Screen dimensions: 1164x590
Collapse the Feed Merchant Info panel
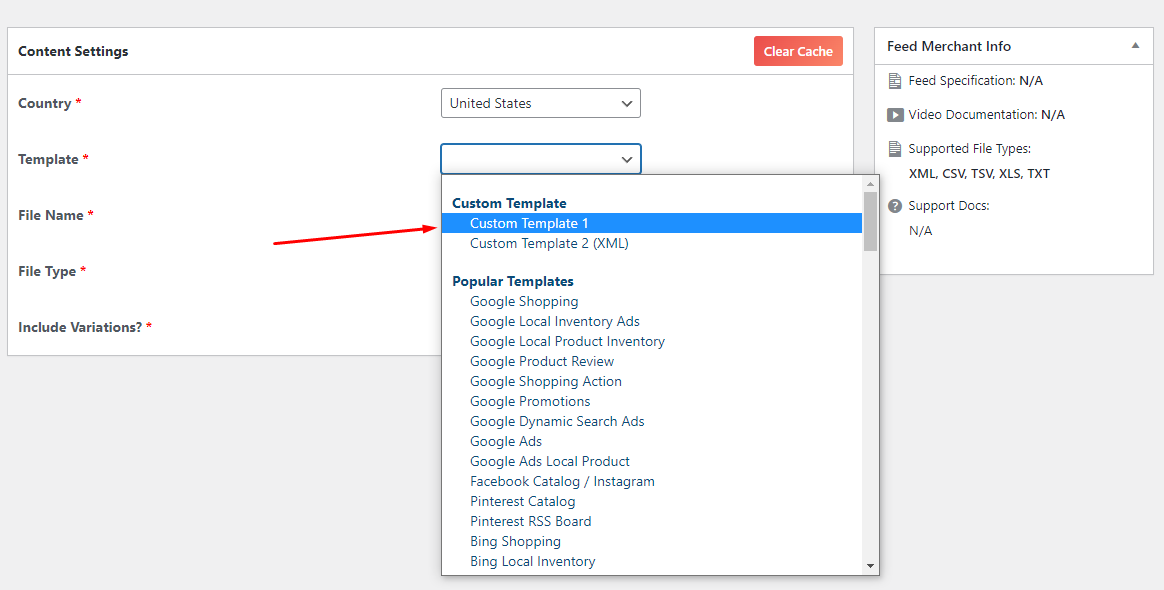coord(1135,46)
